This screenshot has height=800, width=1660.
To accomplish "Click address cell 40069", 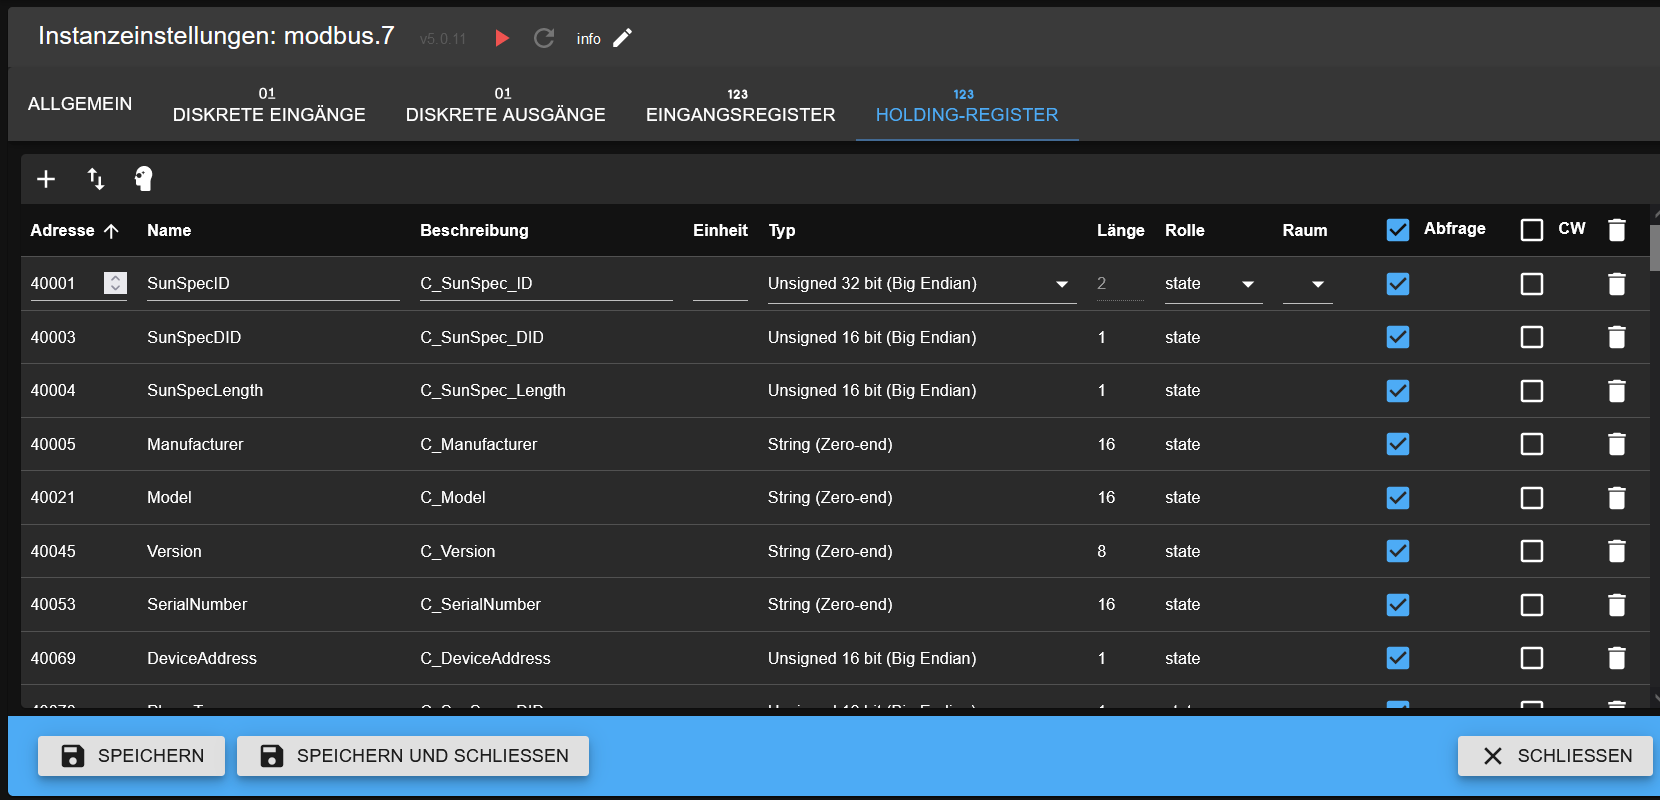I will coord(53,658).
